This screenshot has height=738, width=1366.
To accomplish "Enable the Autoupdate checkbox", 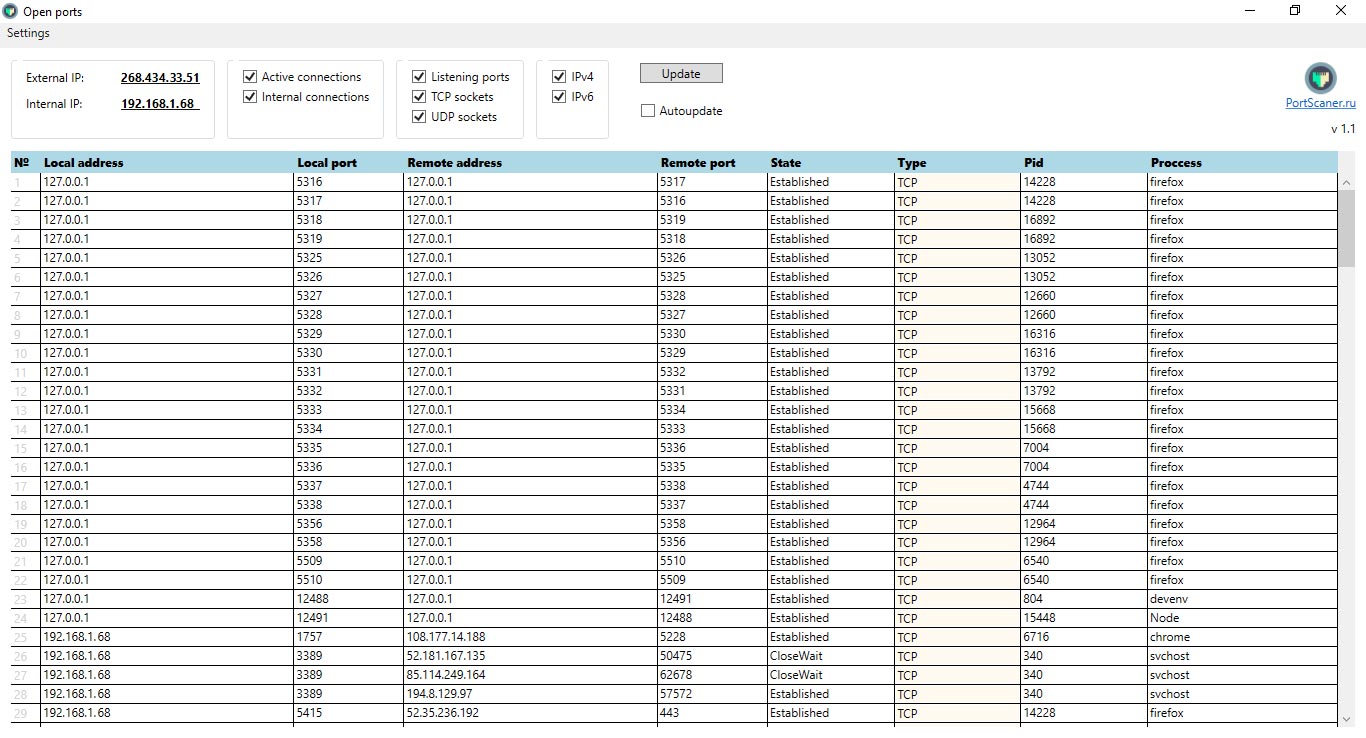I will pyautogui.click(x=648, y=111).
